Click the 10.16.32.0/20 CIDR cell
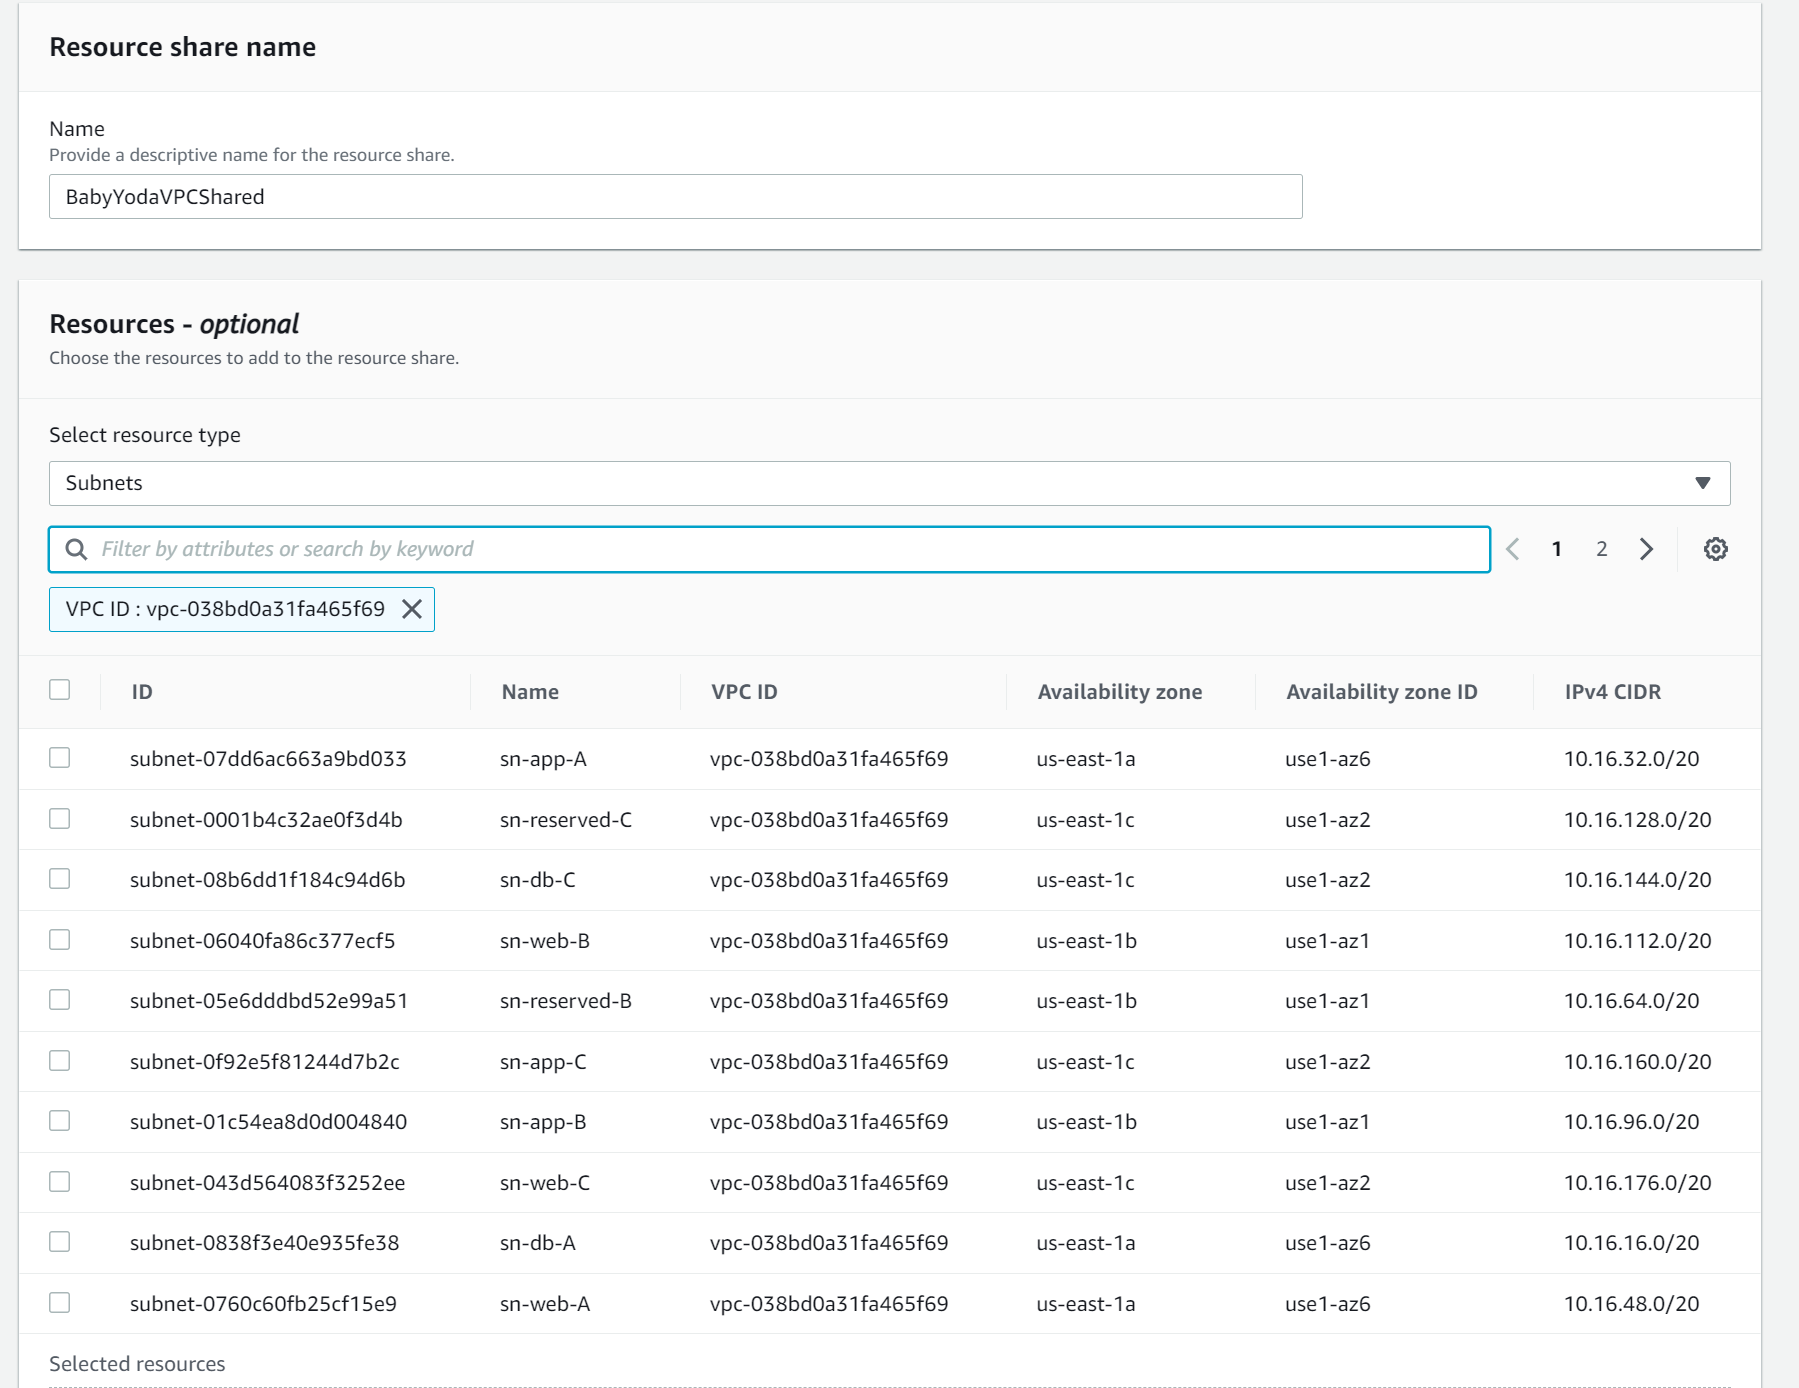This screenshot has height=1388, width=1799. tap(1631, 759)
